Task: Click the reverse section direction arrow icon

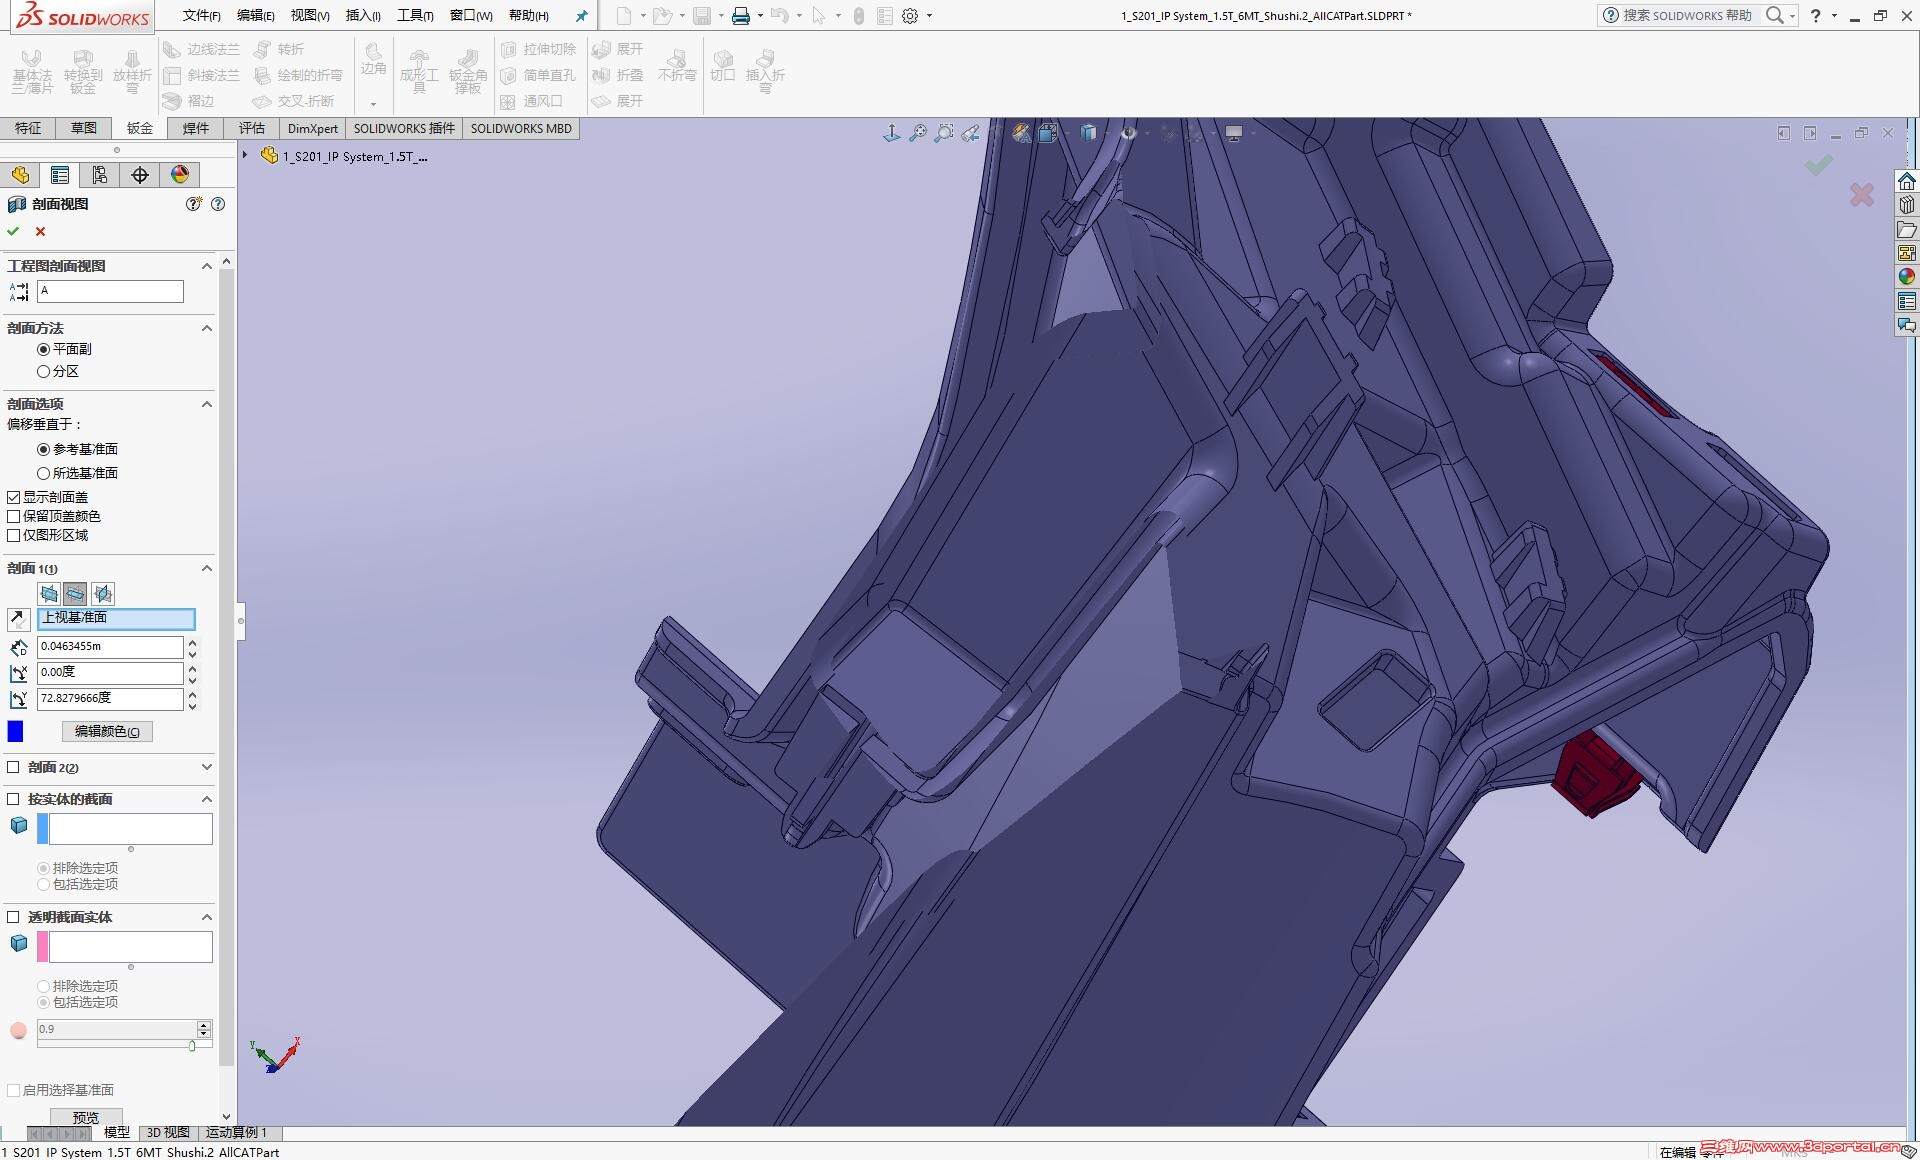Action: (x=18, y=619)
